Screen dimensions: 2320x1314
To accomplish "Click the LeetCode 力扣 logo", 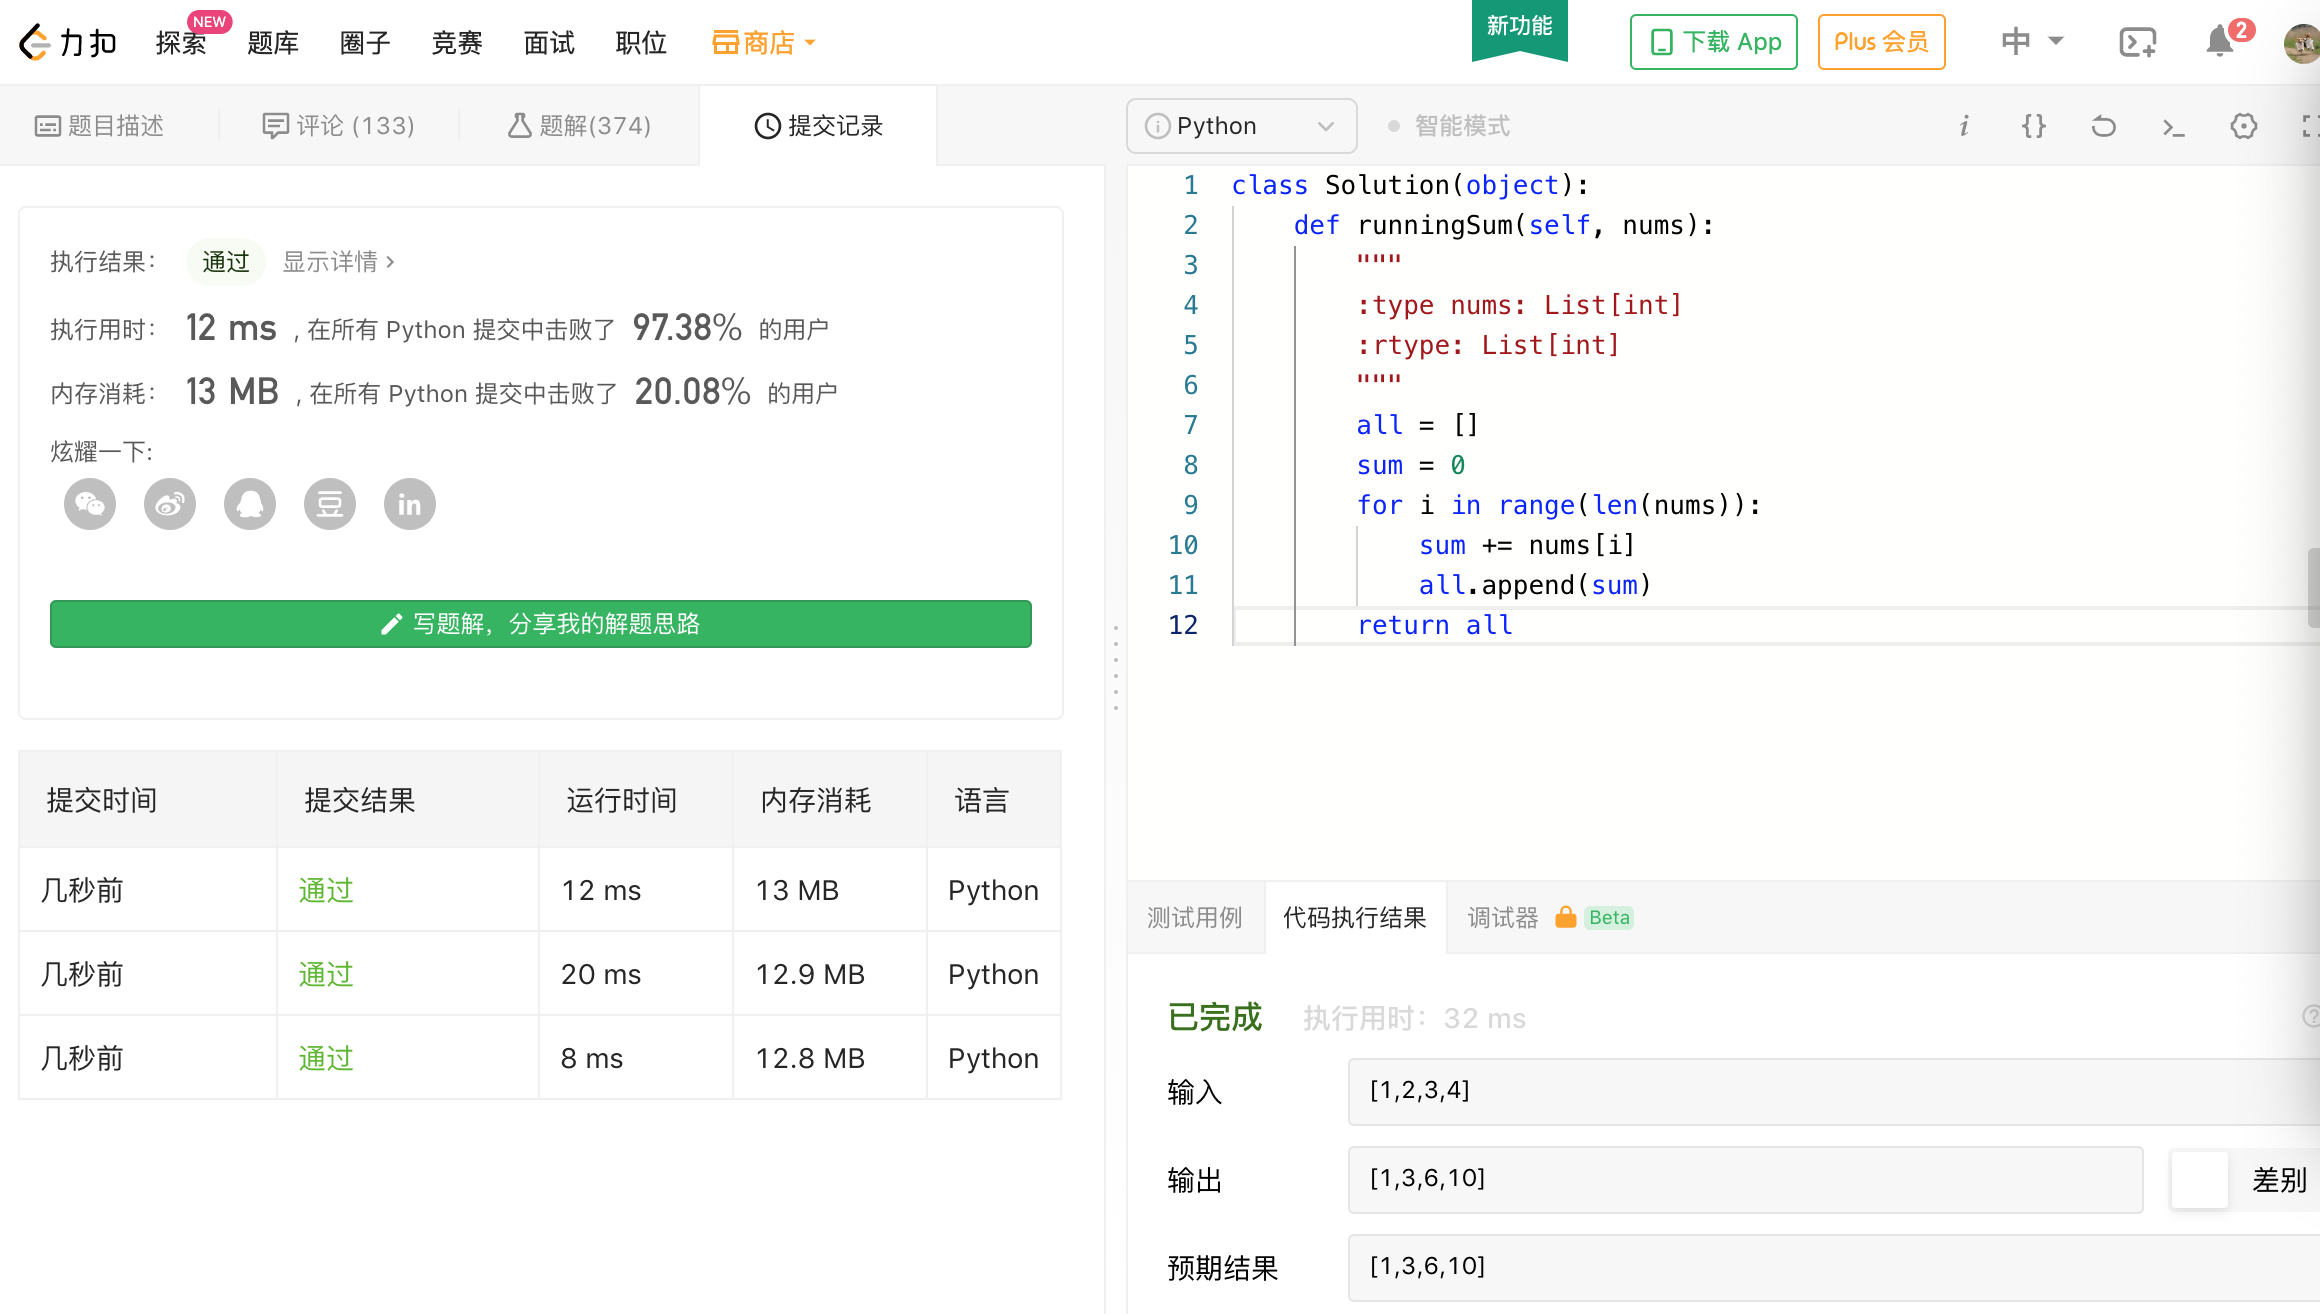I will 68,42.
